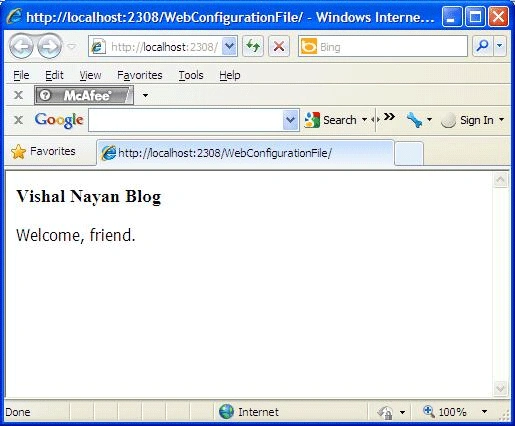The width and height of the screenshot is (515, 426).
Task: Expand the Google search history dropdown
Action: [290, 120]
